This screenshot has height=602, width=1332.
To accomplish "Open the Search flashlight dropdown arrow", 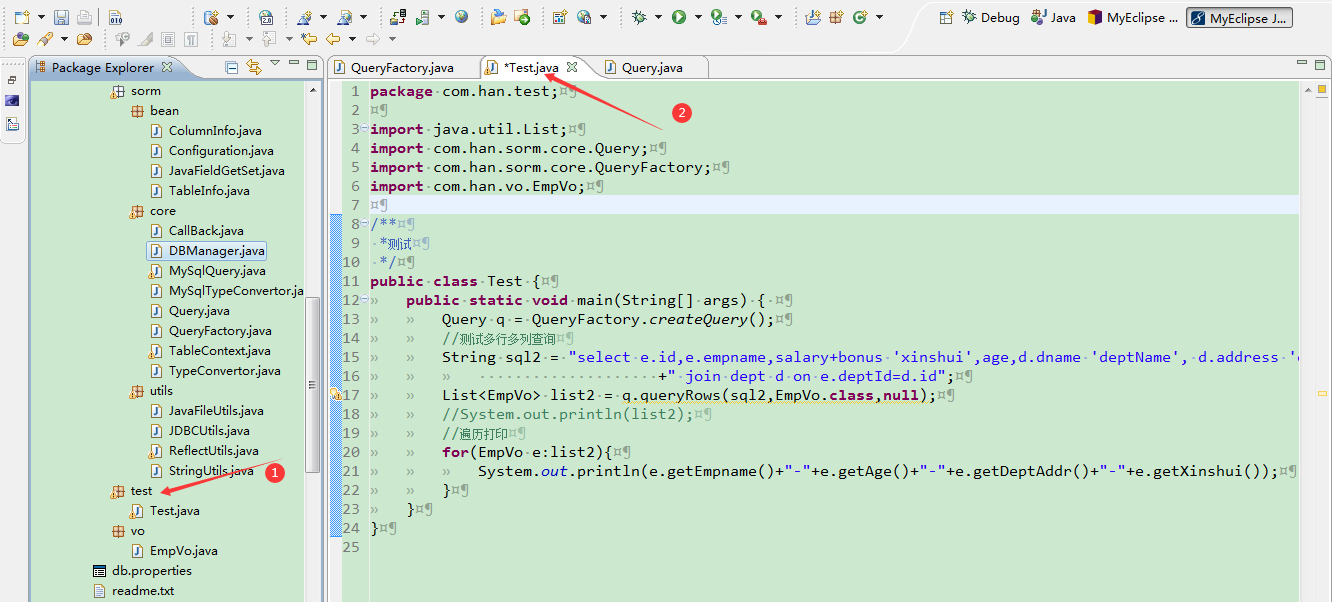I will (64, 39).
